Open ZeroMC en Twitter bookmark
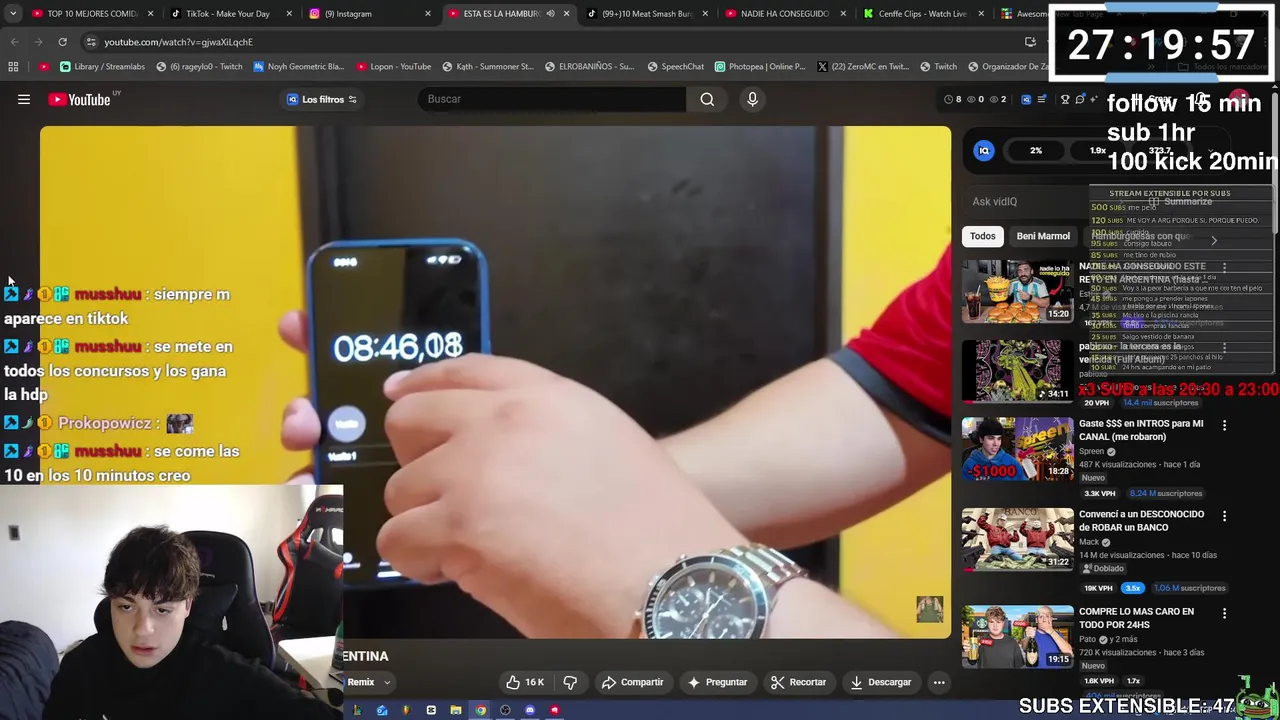The height and width of the screenshot is (720, 1280). pos(862,67)
